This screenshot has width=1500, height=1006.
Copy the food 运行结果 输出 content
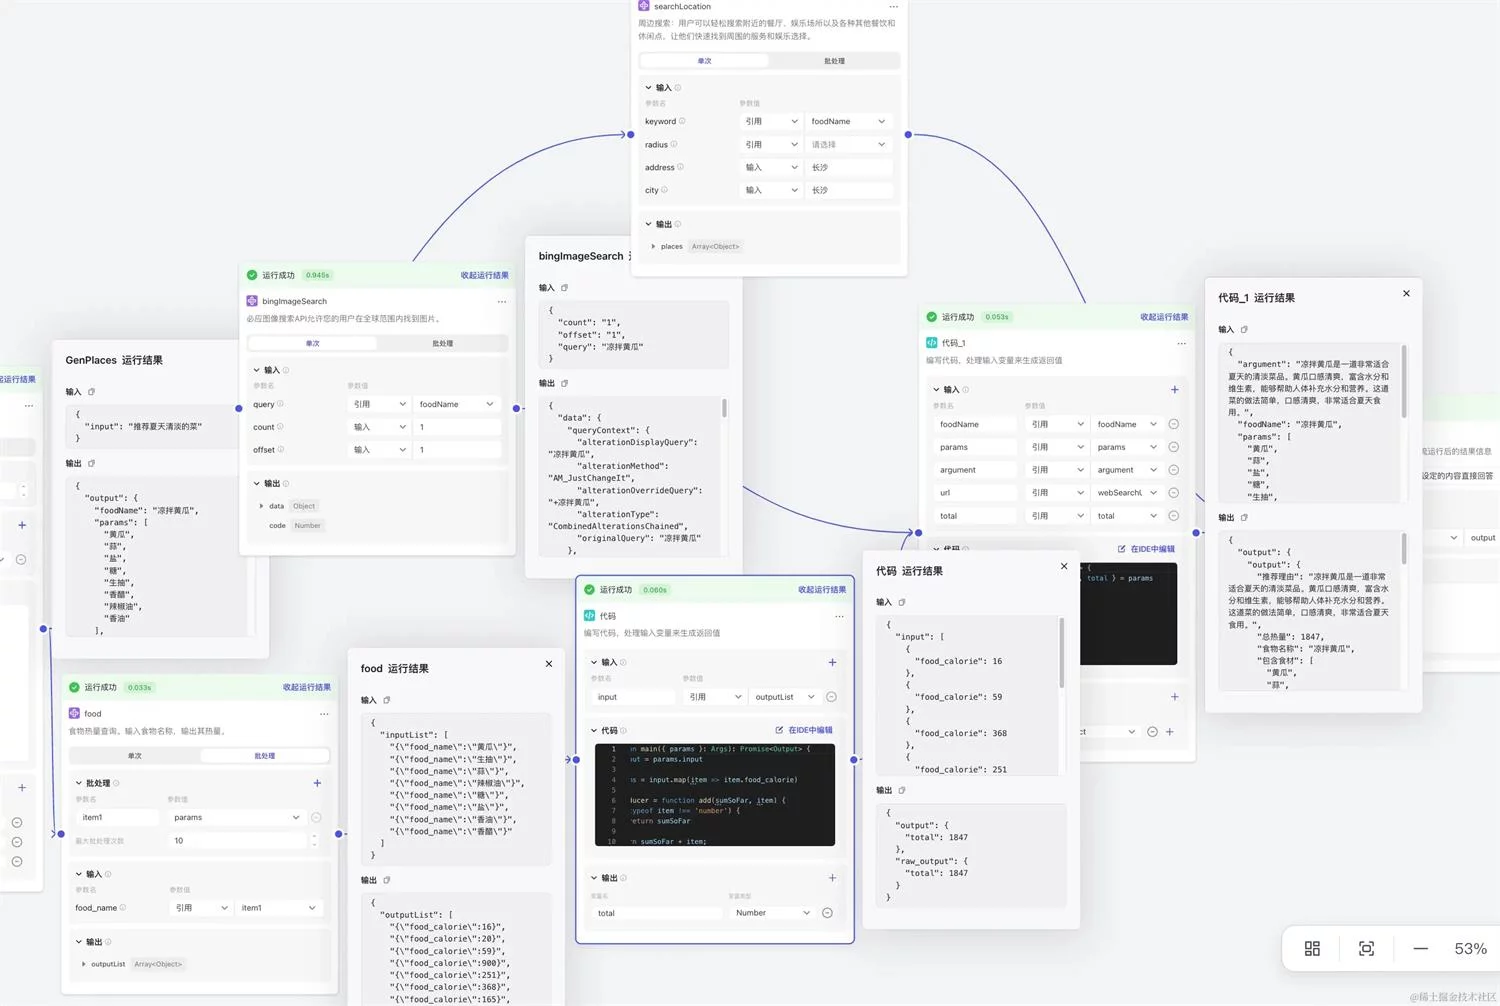(x=387, y=880)
